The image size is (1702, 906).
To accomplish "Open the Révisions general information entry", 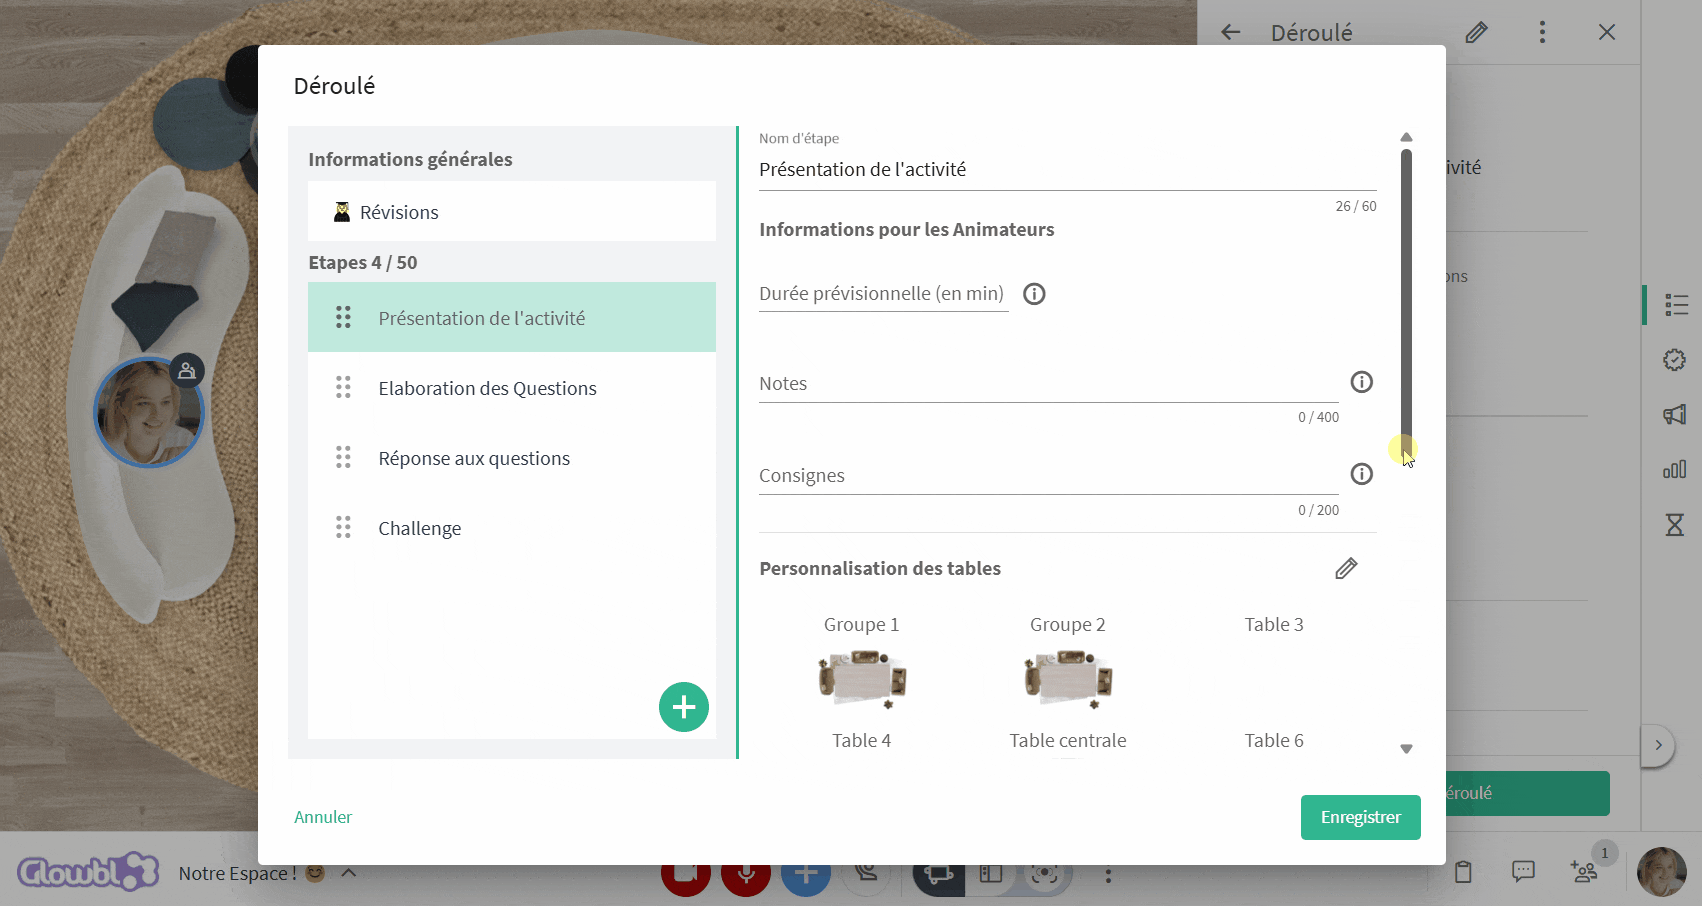I will point(512,211).
